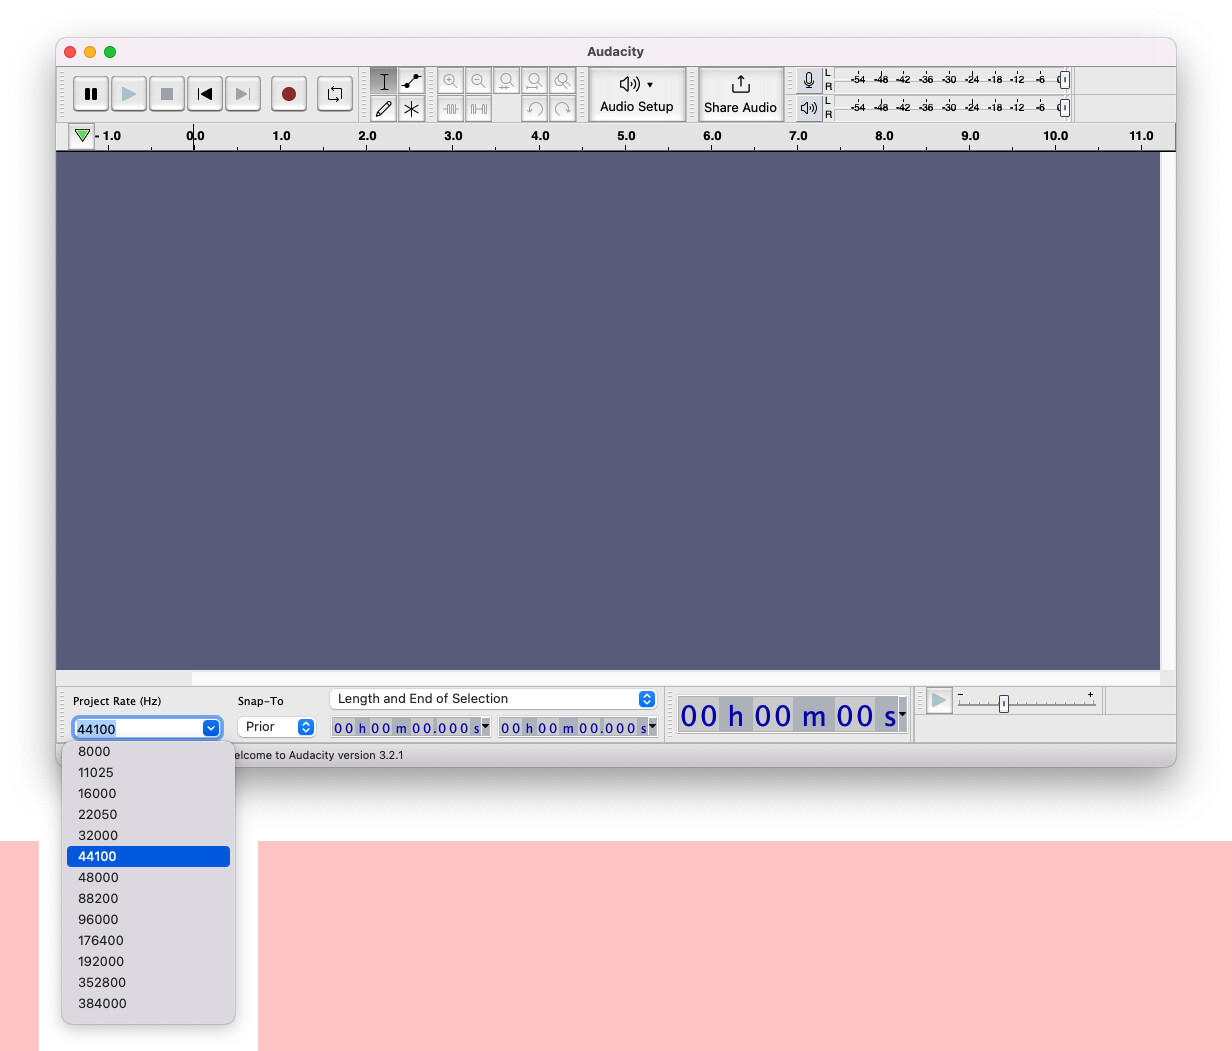
Task: Click the Zoom Out magnifier
Action: tap(479, 81)
